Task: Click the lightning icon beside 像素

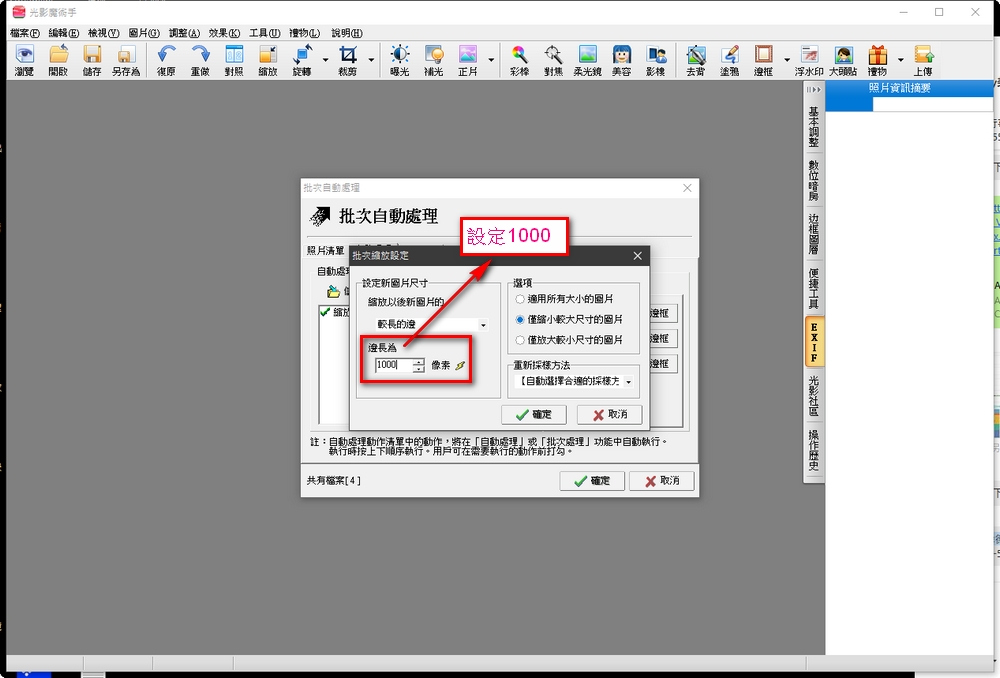Action: tap(460, 366)
